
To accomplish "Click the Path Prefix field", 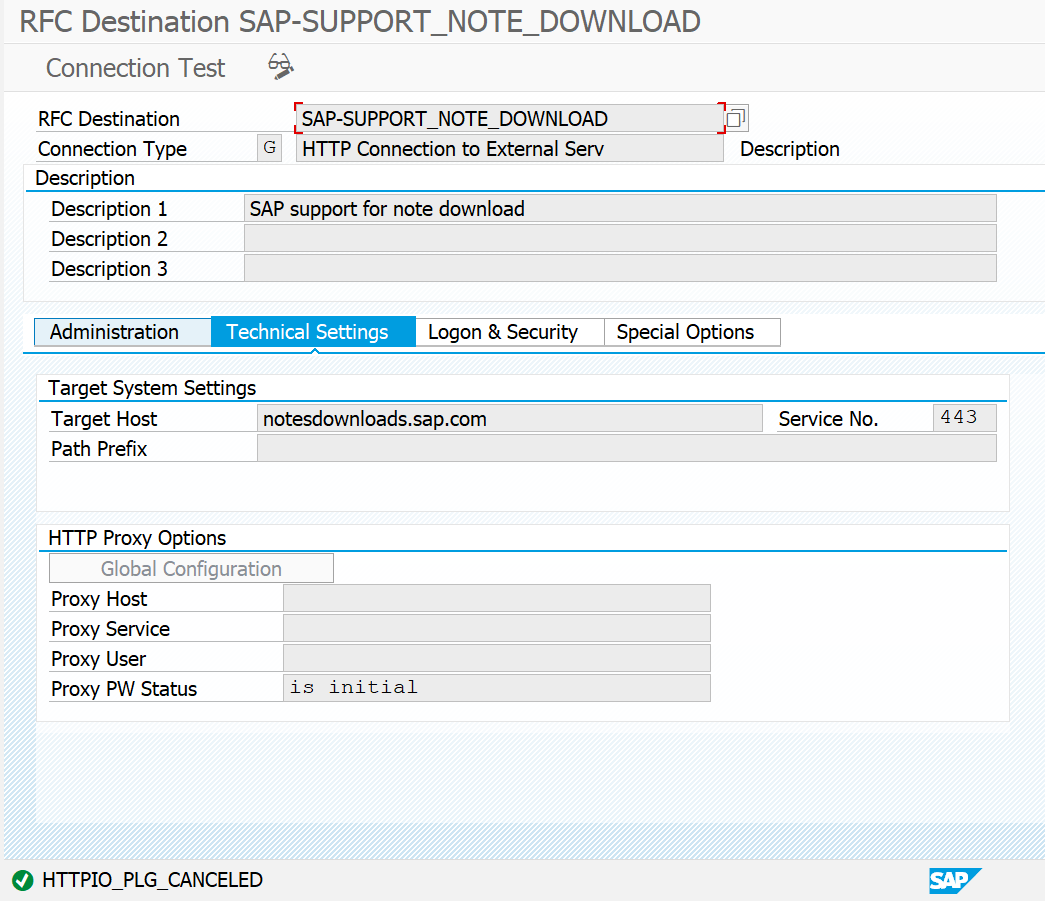I will (x=626, y=449).
